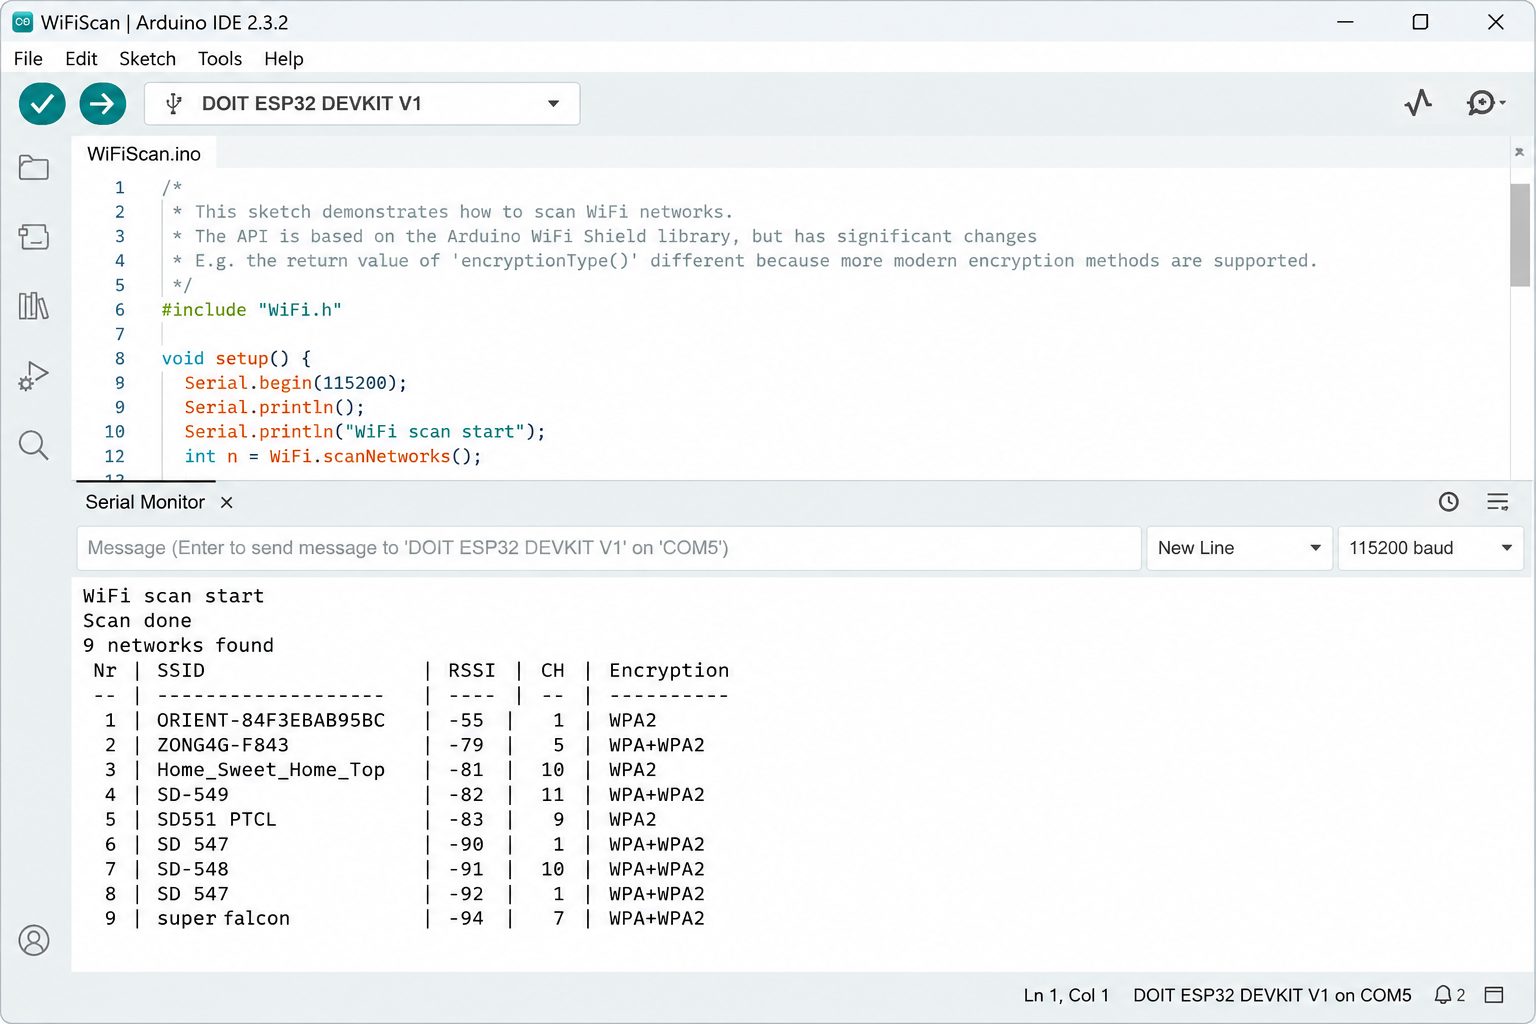Open the Help menu
Viewport: 1536px width, 1024px height.
(x=284, y=59)
